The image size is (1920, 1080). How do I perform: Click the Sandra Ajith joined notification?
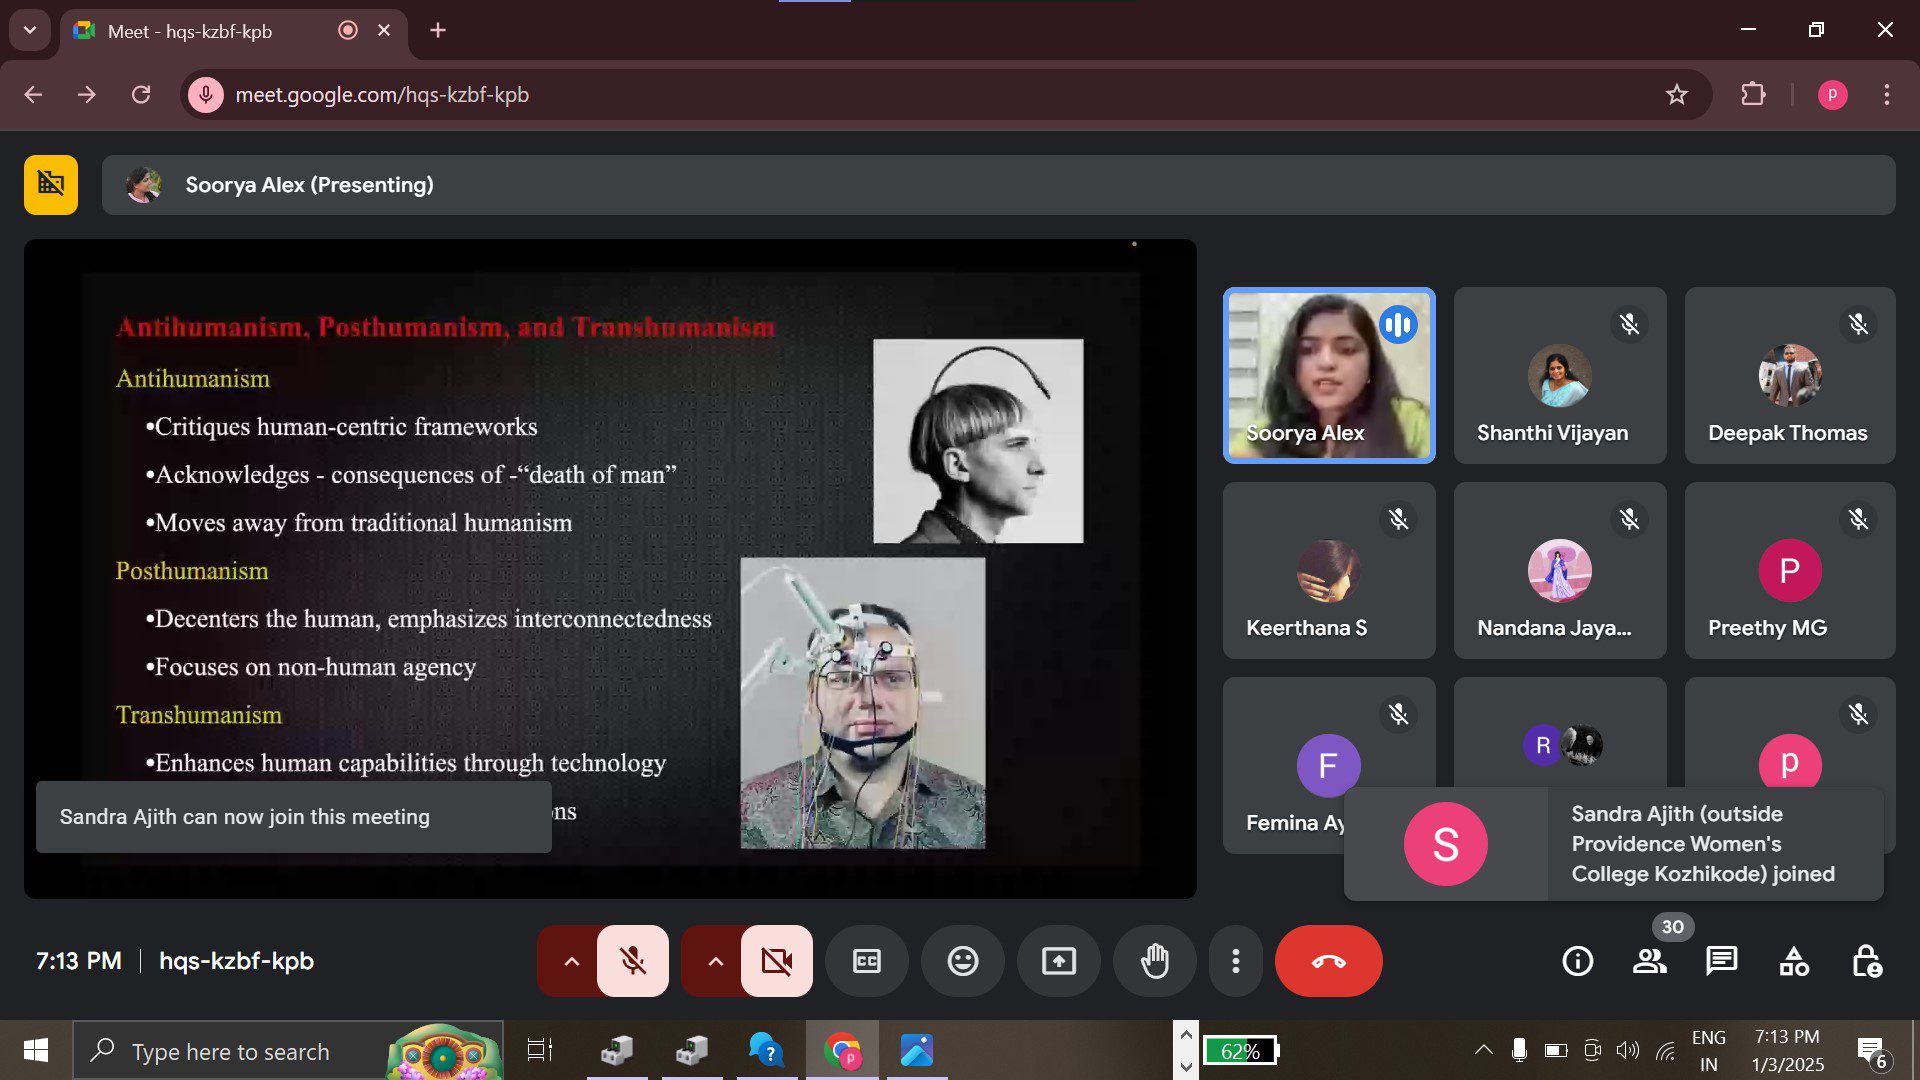pyautogui.click(x=1613, y=844)
